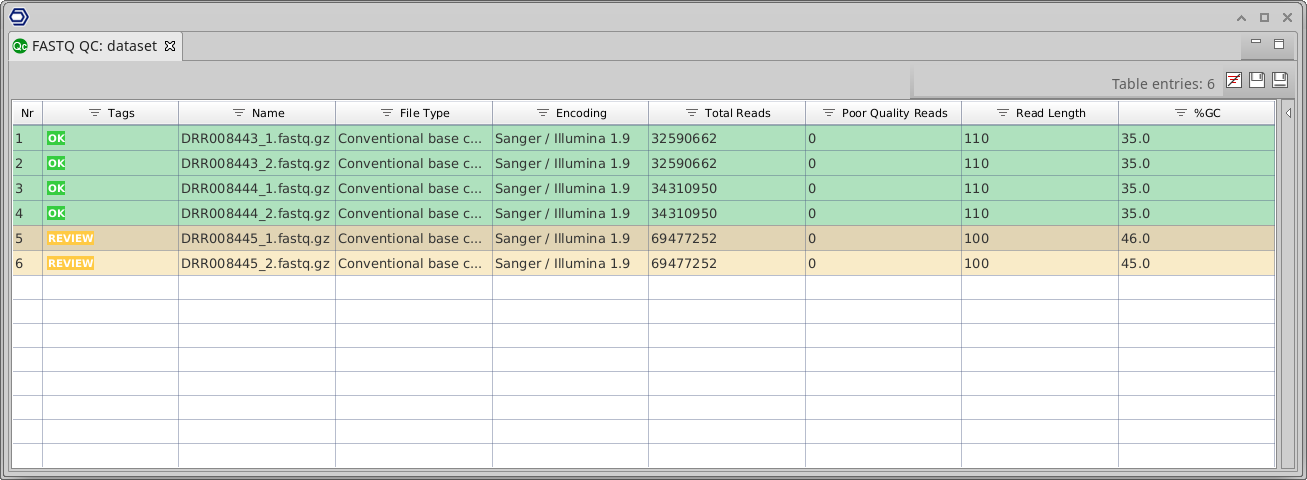Click the application logo in title bar
This screenshot has height=480, width=1307.
[x=18, y=16]
